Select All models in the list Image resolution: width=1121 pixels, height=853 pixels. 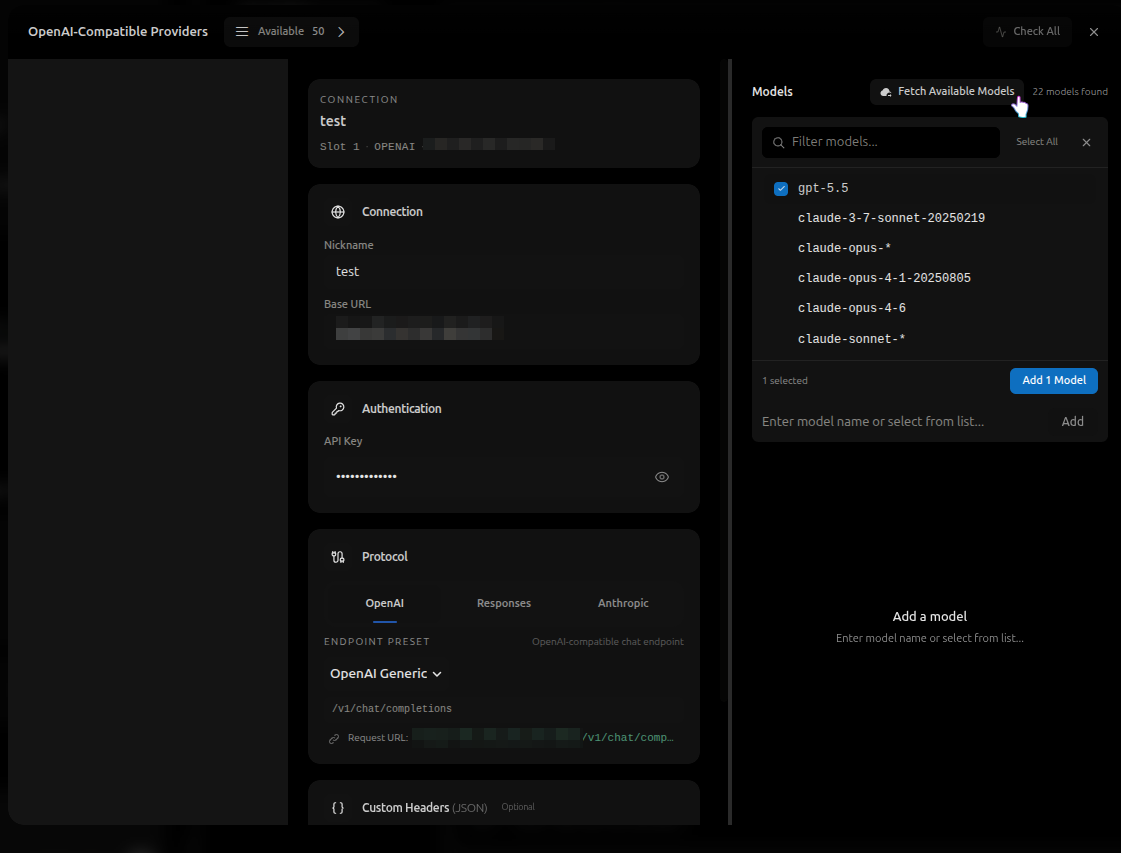[1037, 142]
